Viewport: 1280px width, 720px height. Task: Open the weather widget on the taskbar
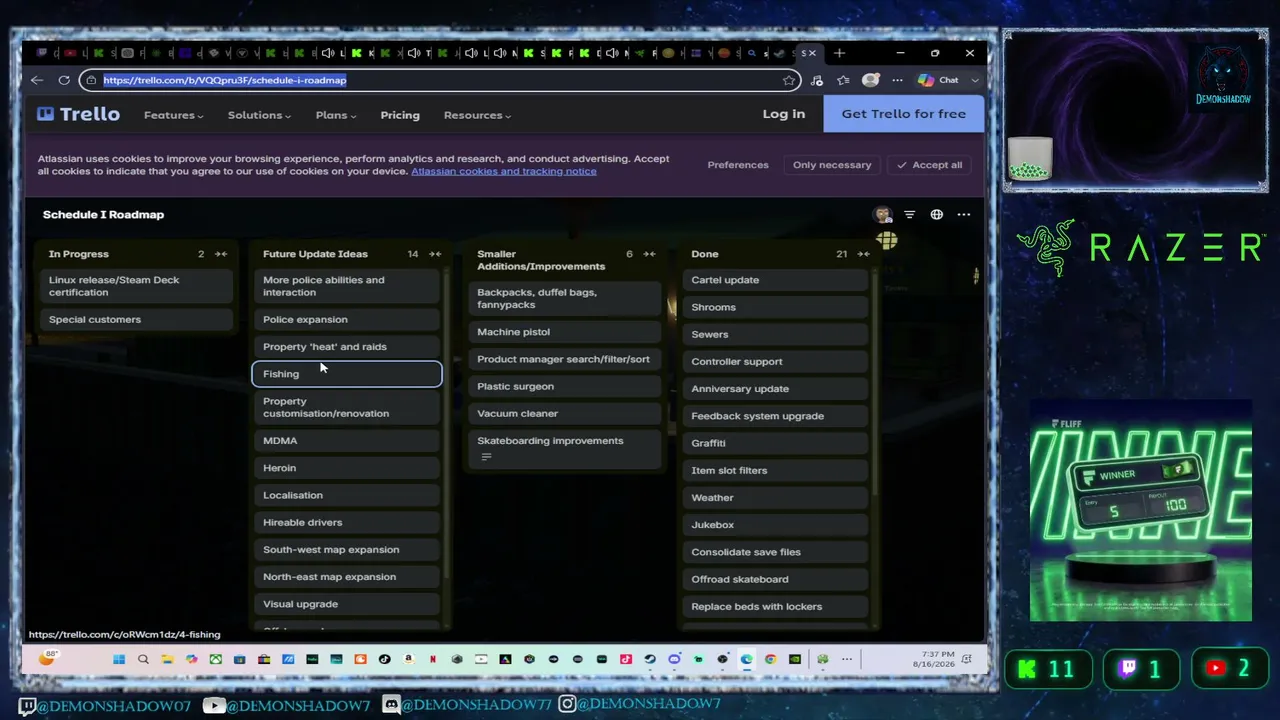(x=47, y=657)
